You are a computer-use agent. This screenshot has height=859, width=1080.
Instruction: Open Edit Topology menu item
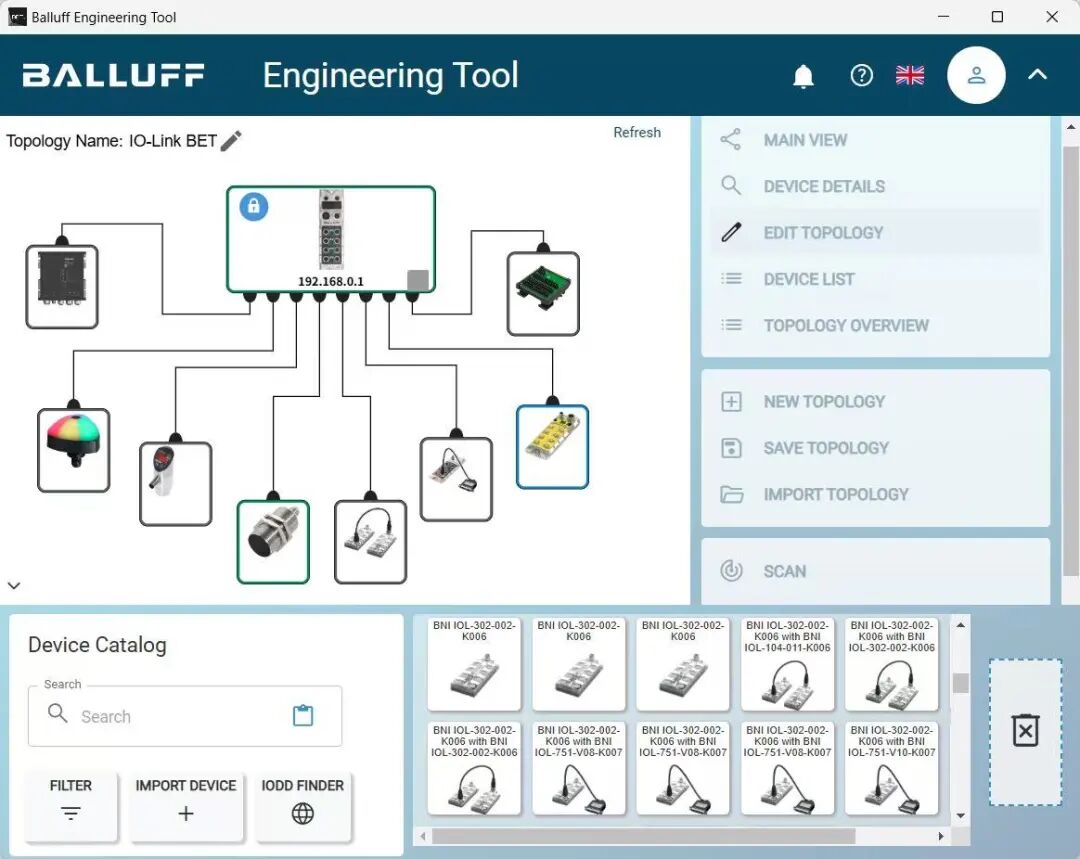[823, 233]
